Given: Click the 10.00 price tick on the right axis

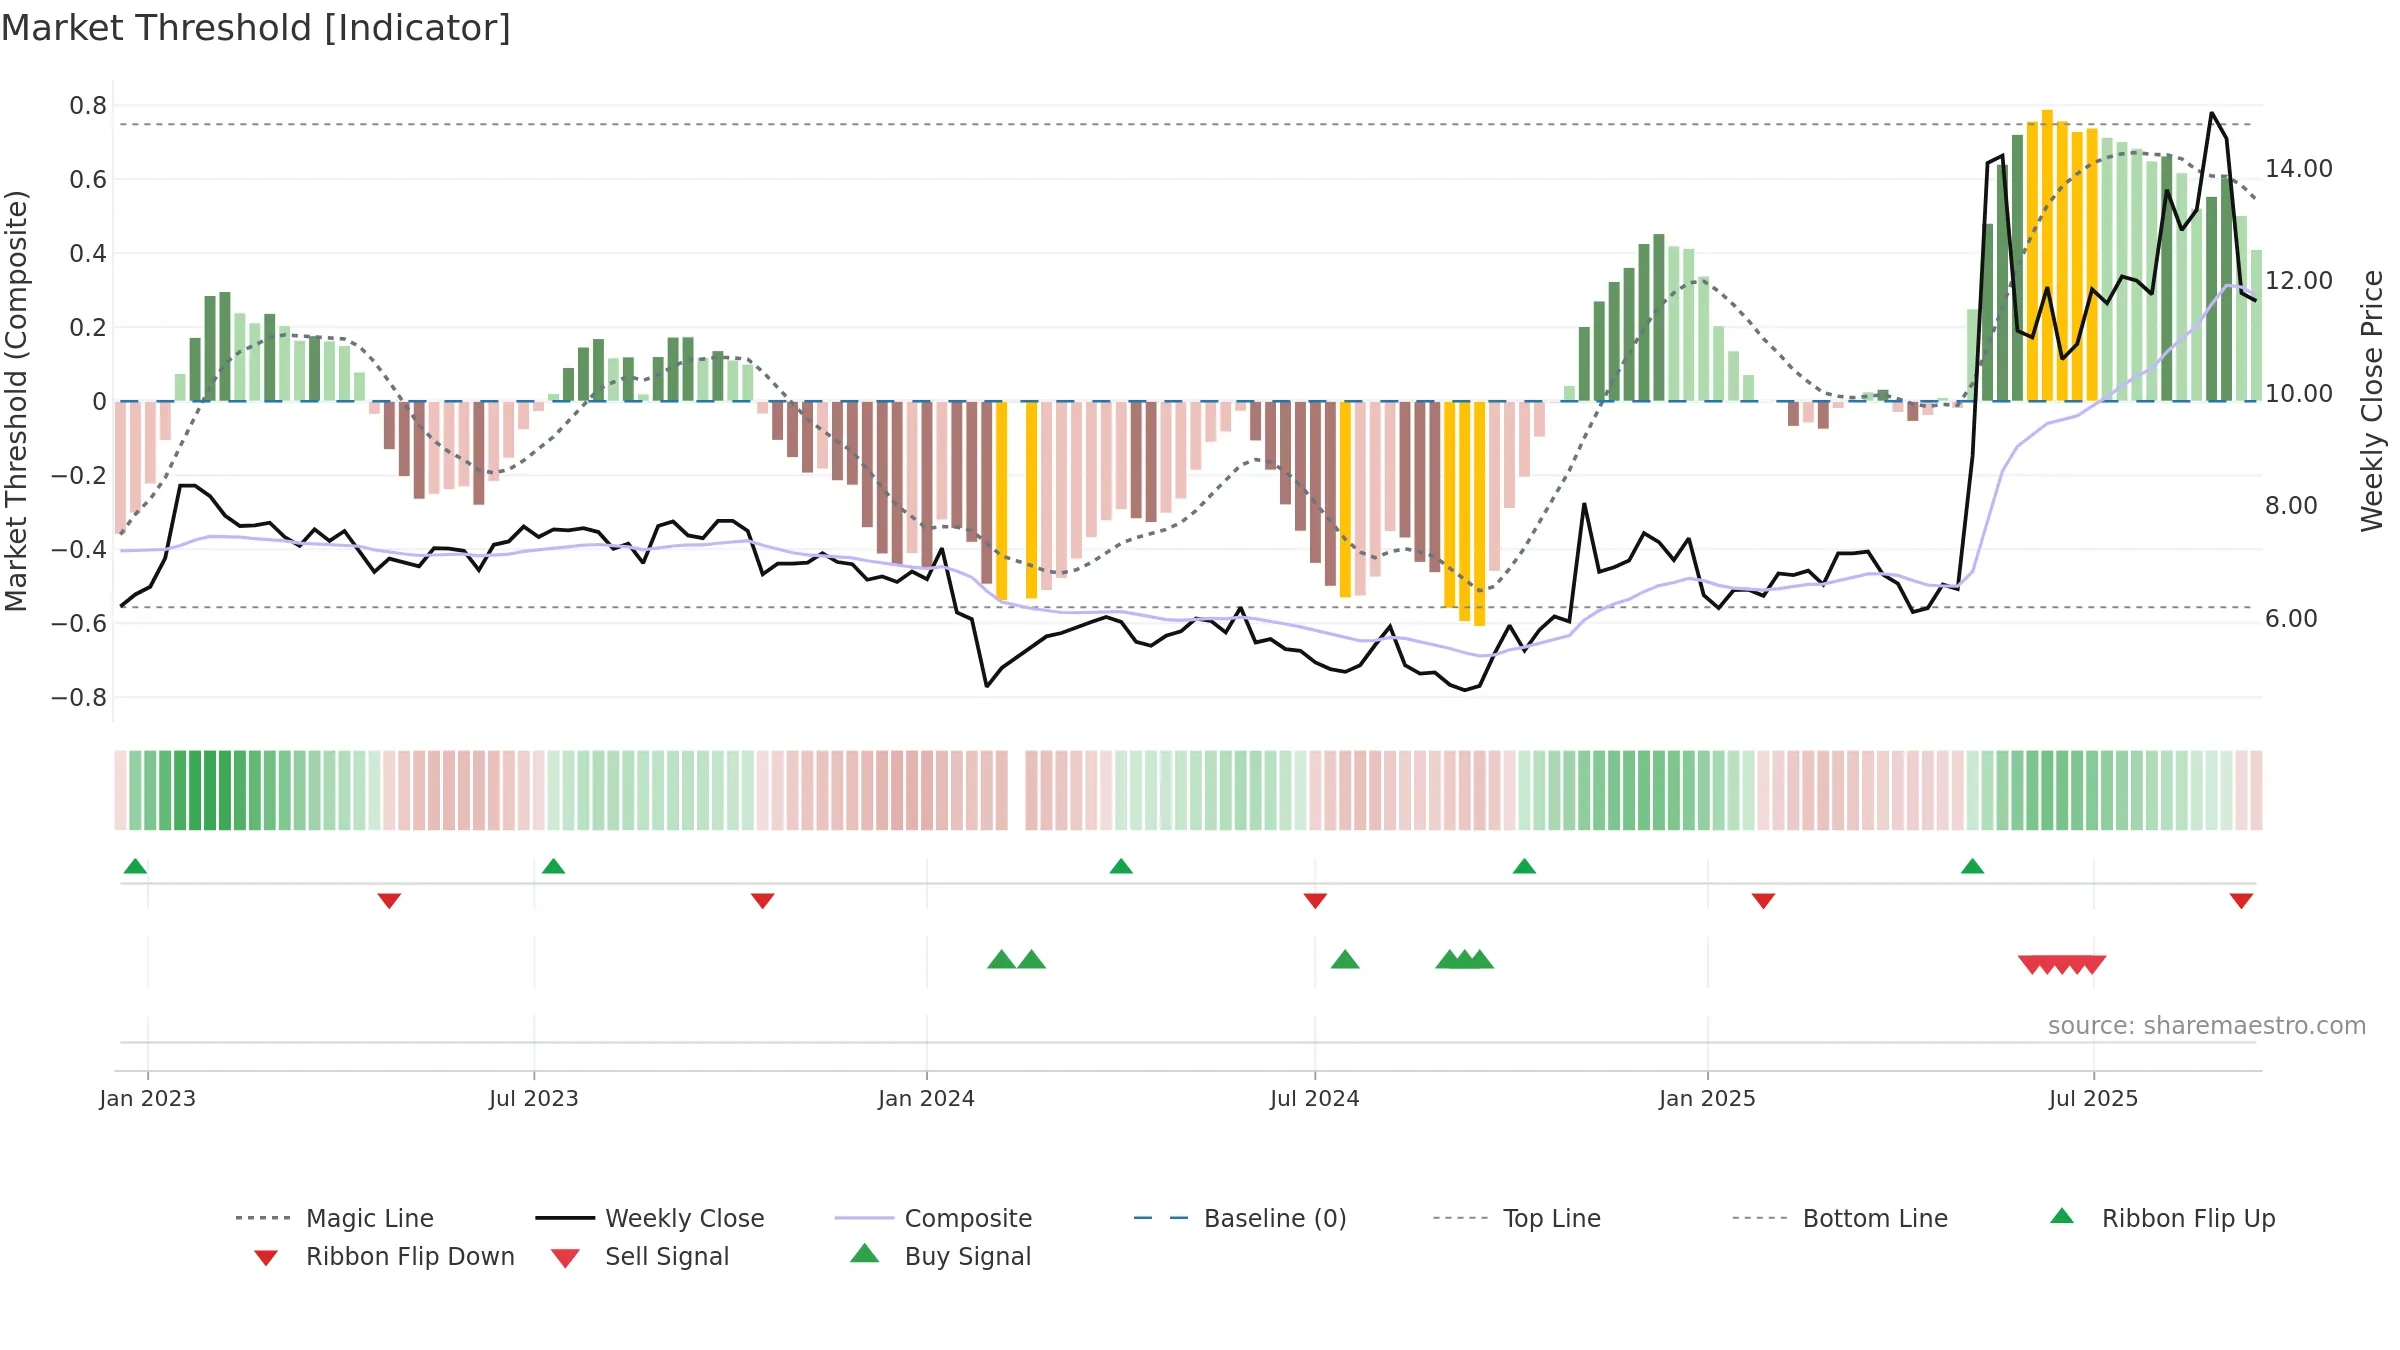Looking at the screenshot, I should click(2299, 394).
